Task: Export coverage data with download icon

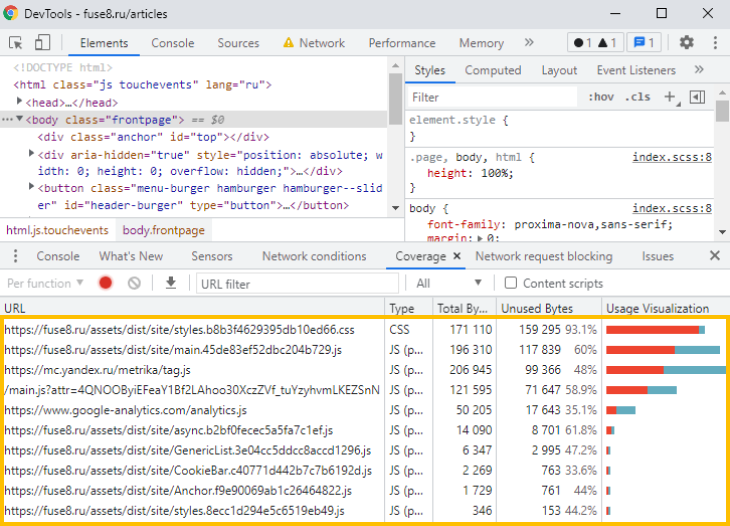Action: [x=170, y=283]
